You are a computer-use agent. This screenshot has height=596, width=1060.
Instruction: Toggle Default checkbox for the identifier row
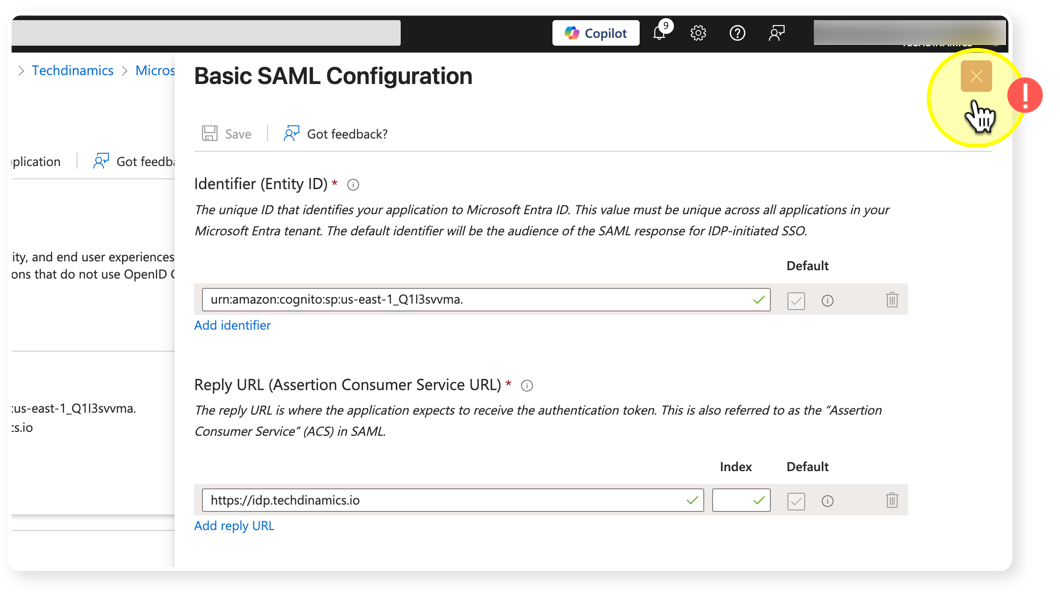(796, 301)
